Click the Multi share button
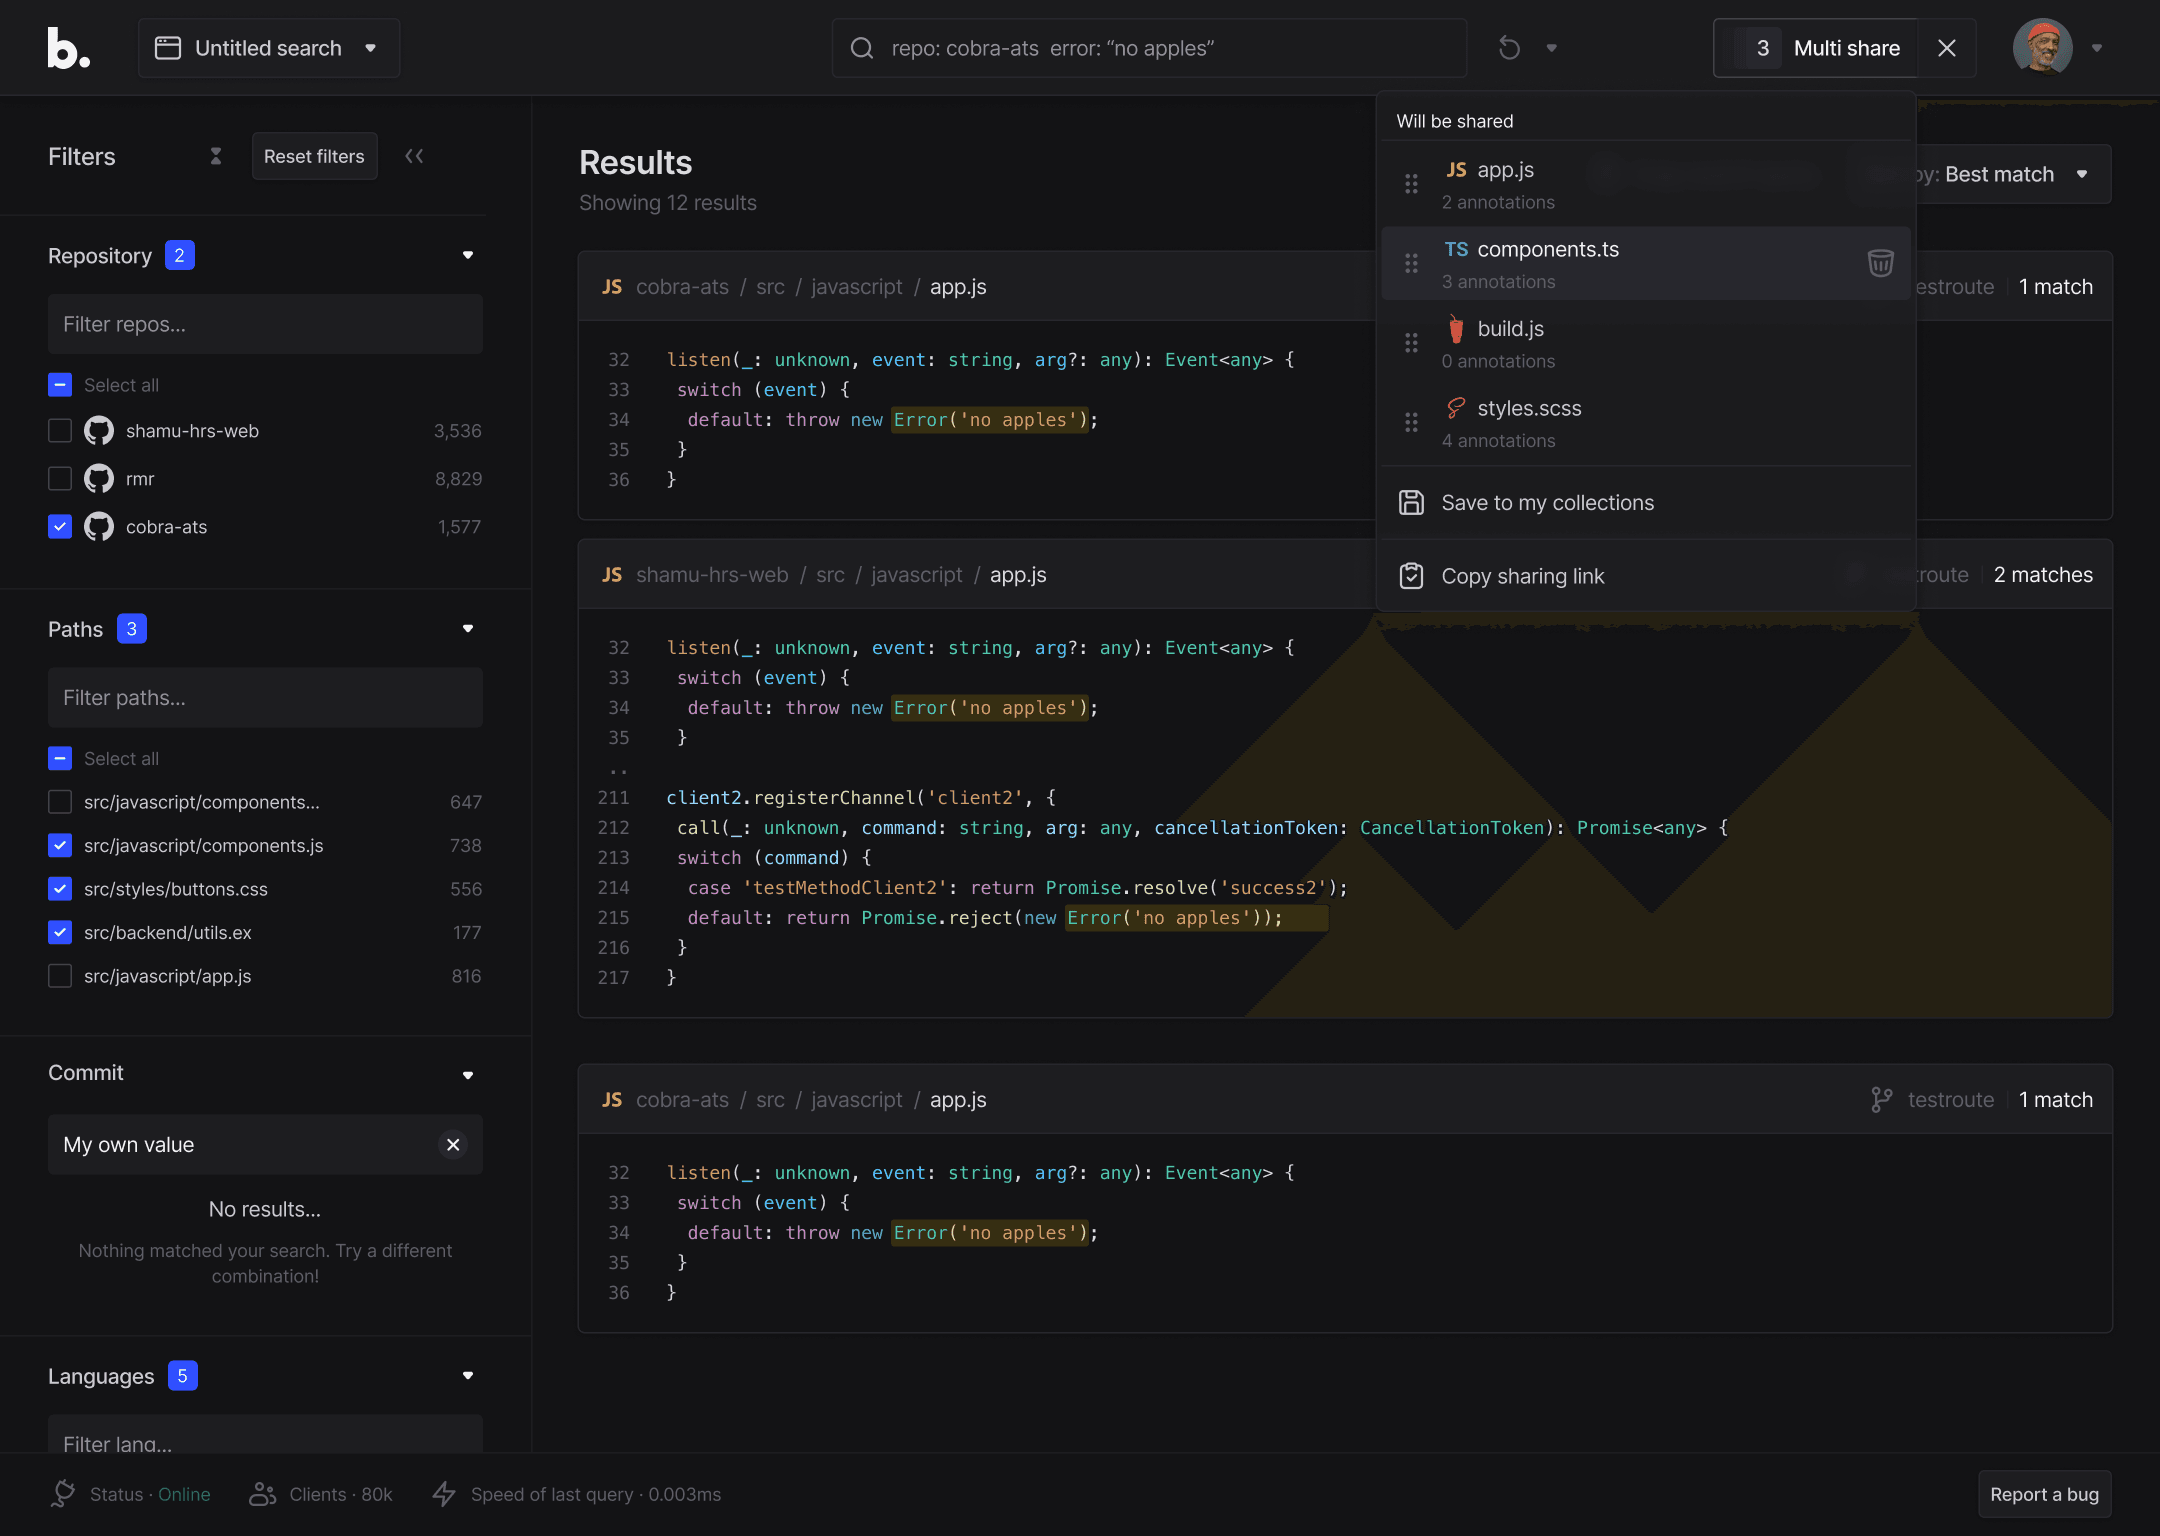The width and height of the screenshot is (2160, 1536). coord(1816,48)
